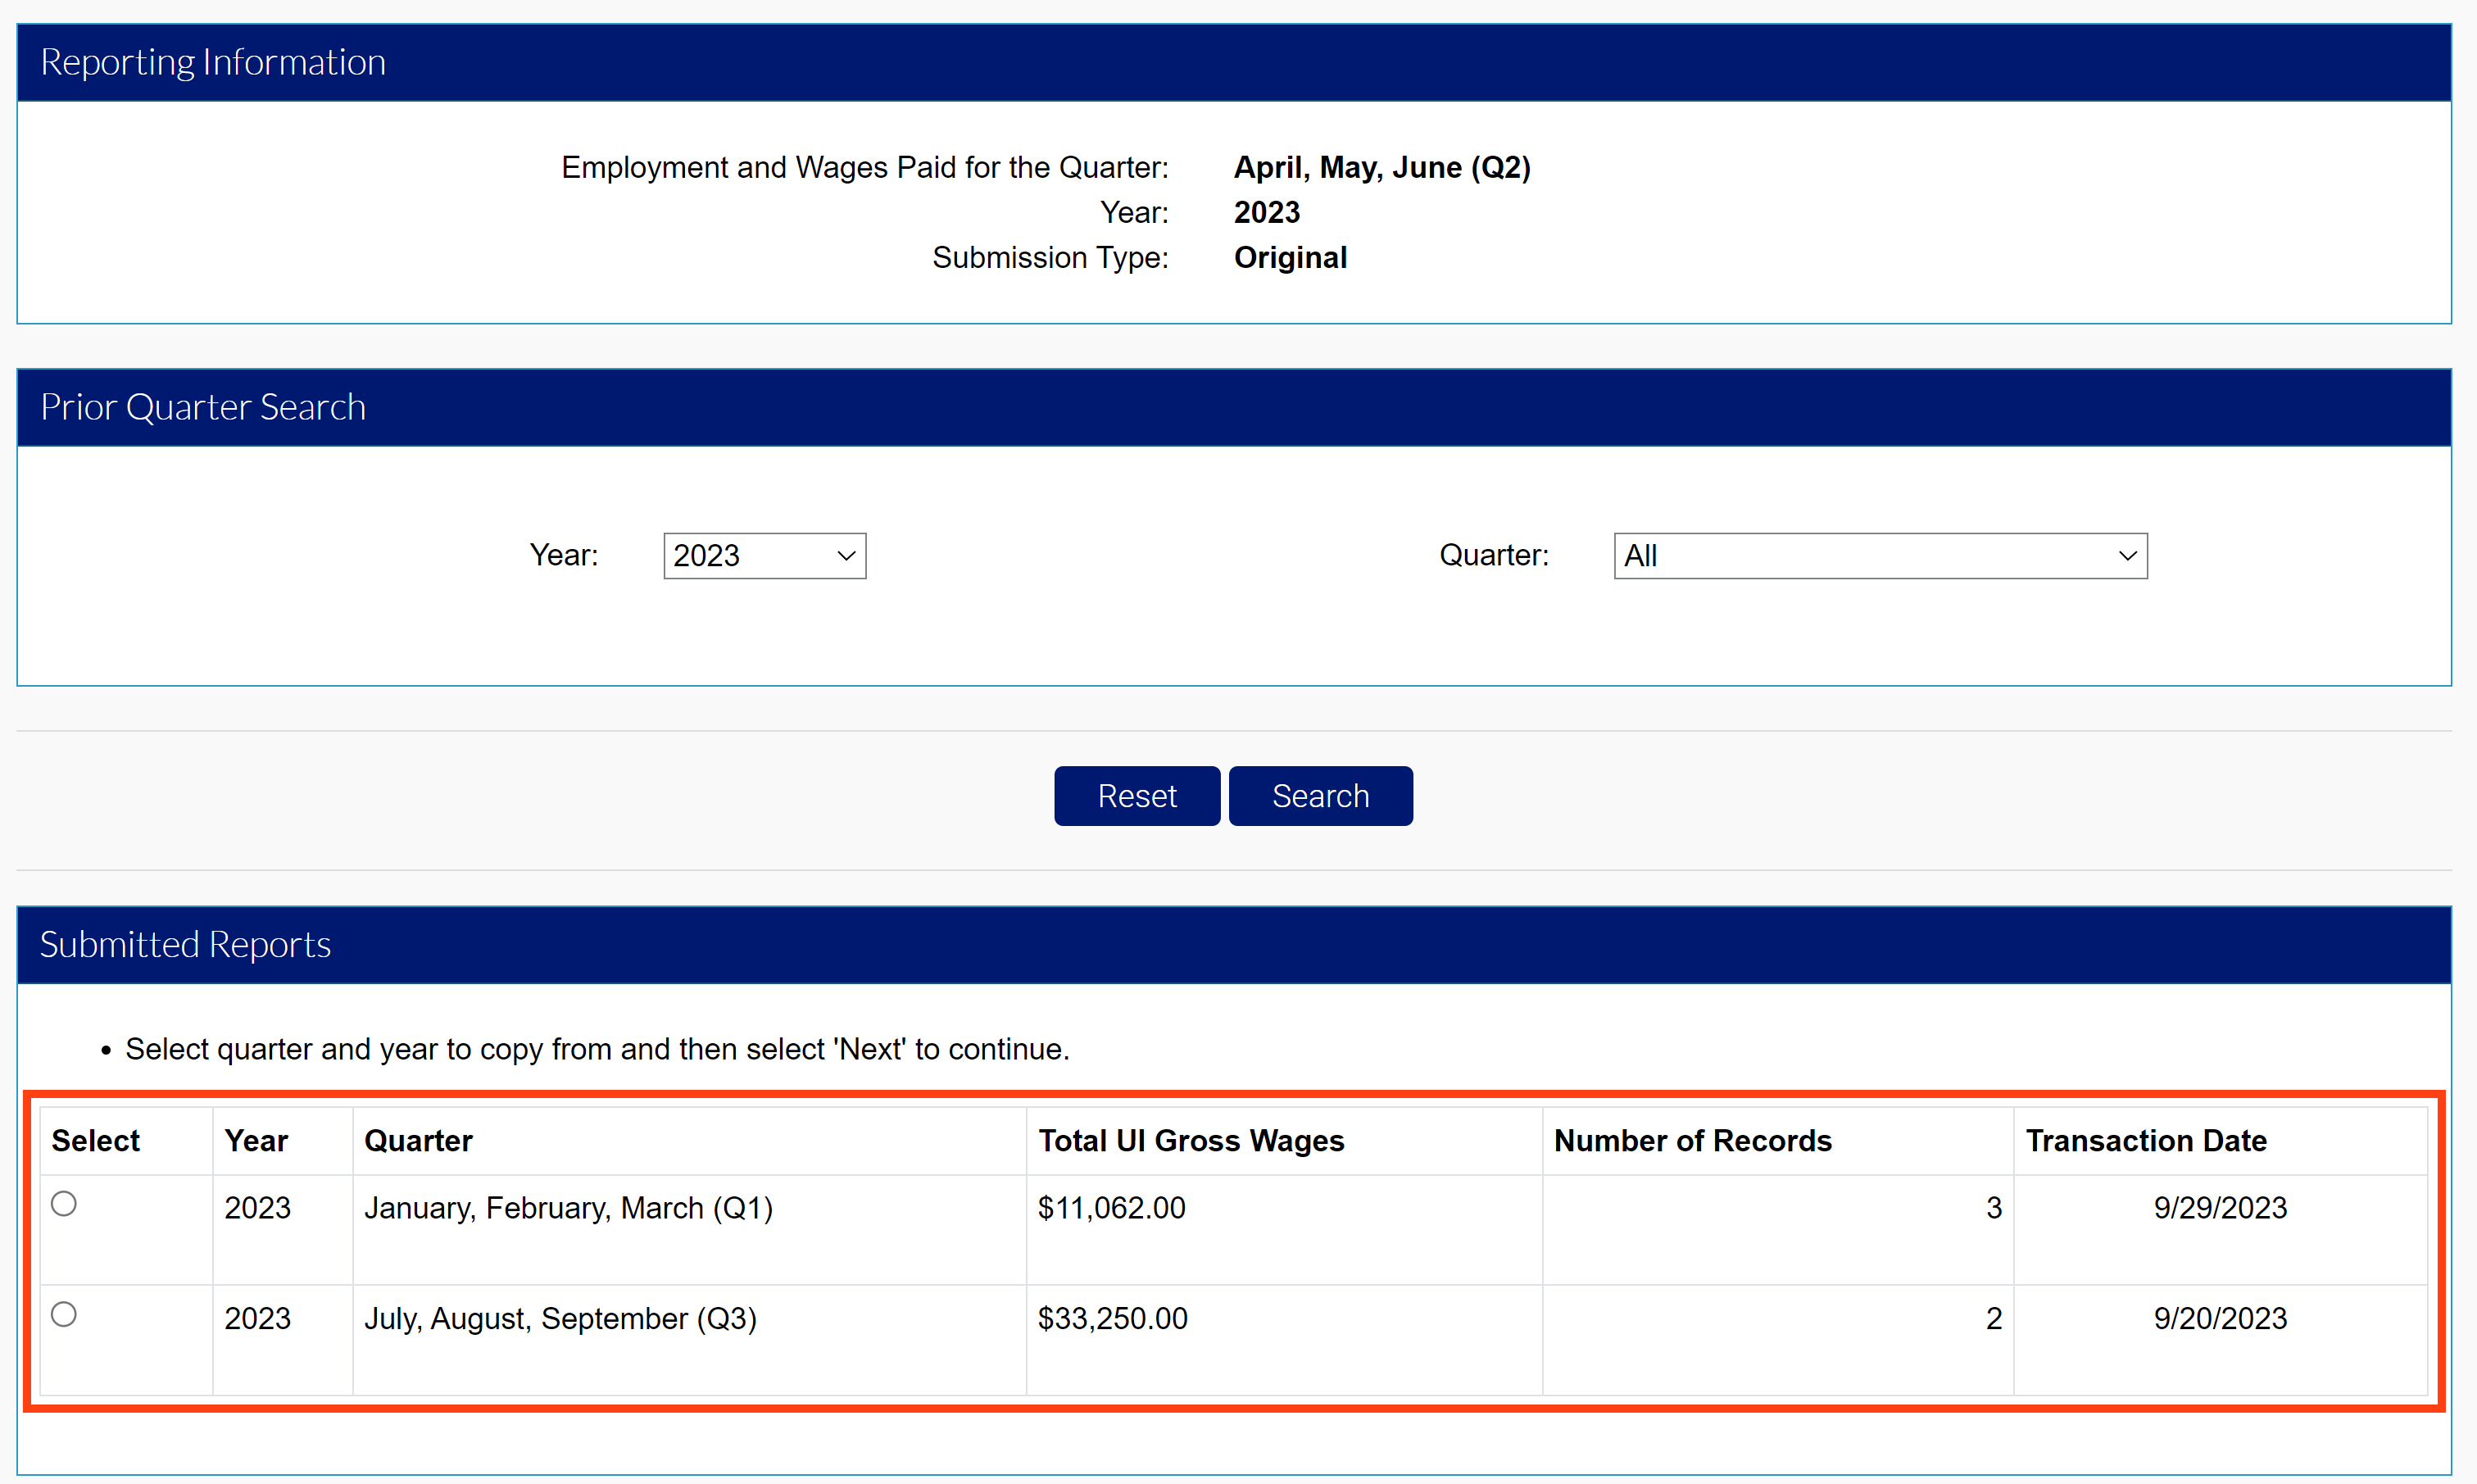Select the Q1 January-March report radio button
2477x1484 pixels.
(64, 1205)
